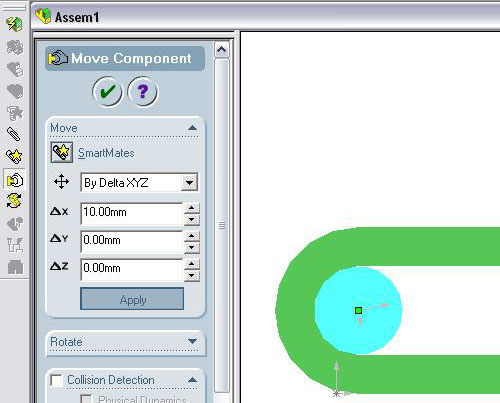This screenshot has height=403, width=500.
Task: Collapse the Collision Detection section arrow
Action: 192,380
